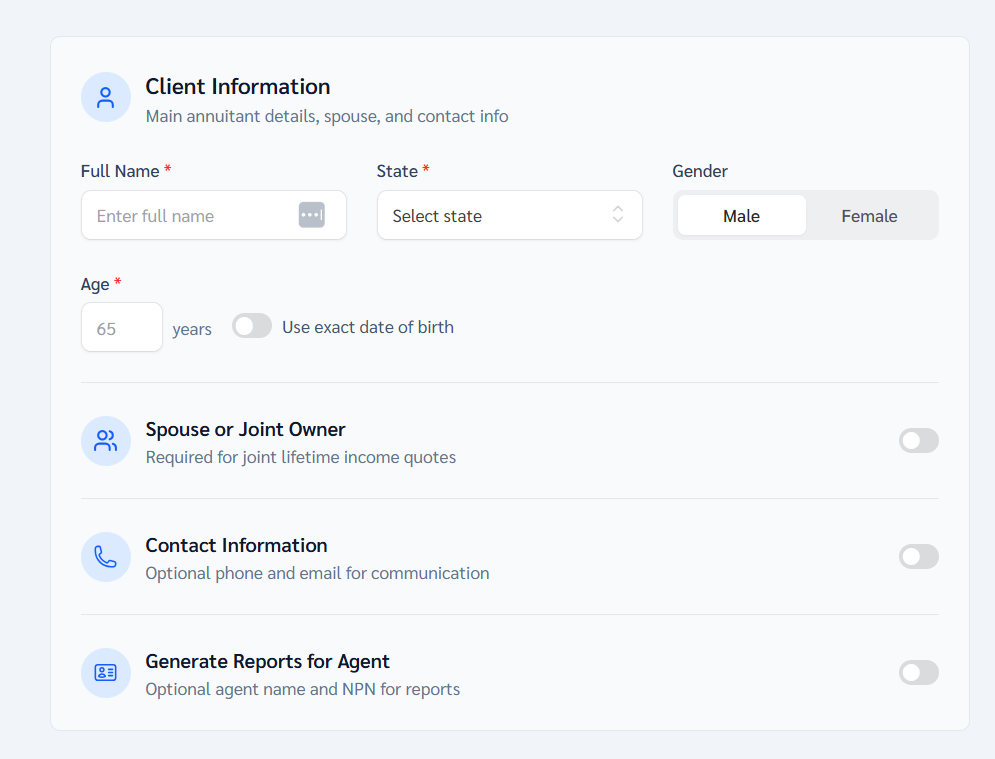Click the Generate Reports ID card icon
This screenshot has height=759, width=995.
pos(106,673)
